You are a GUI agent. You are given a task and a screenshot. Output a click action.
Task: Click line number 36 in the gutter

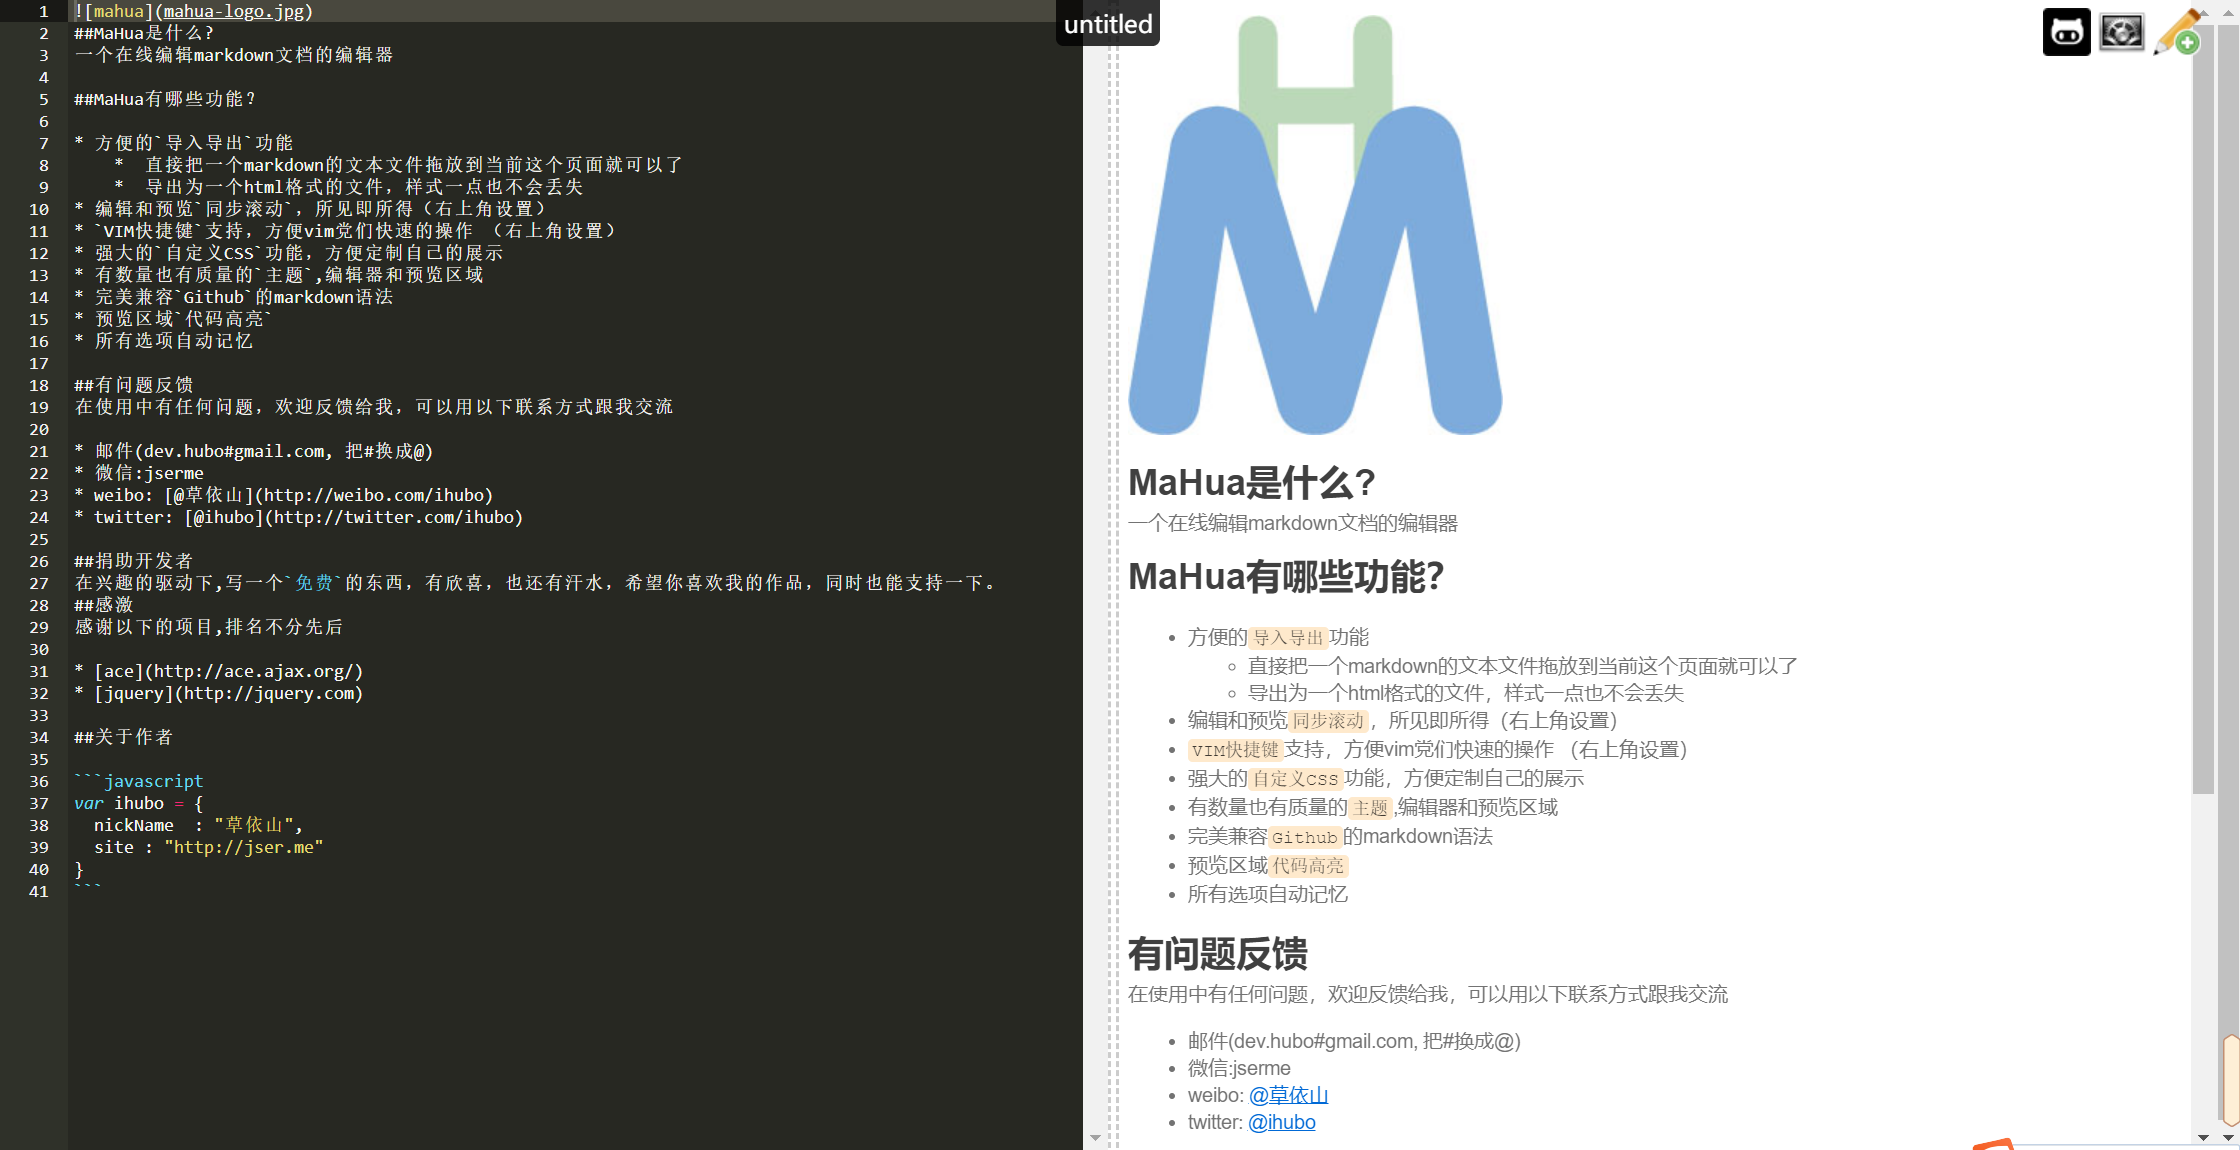(x=39, y=781)
